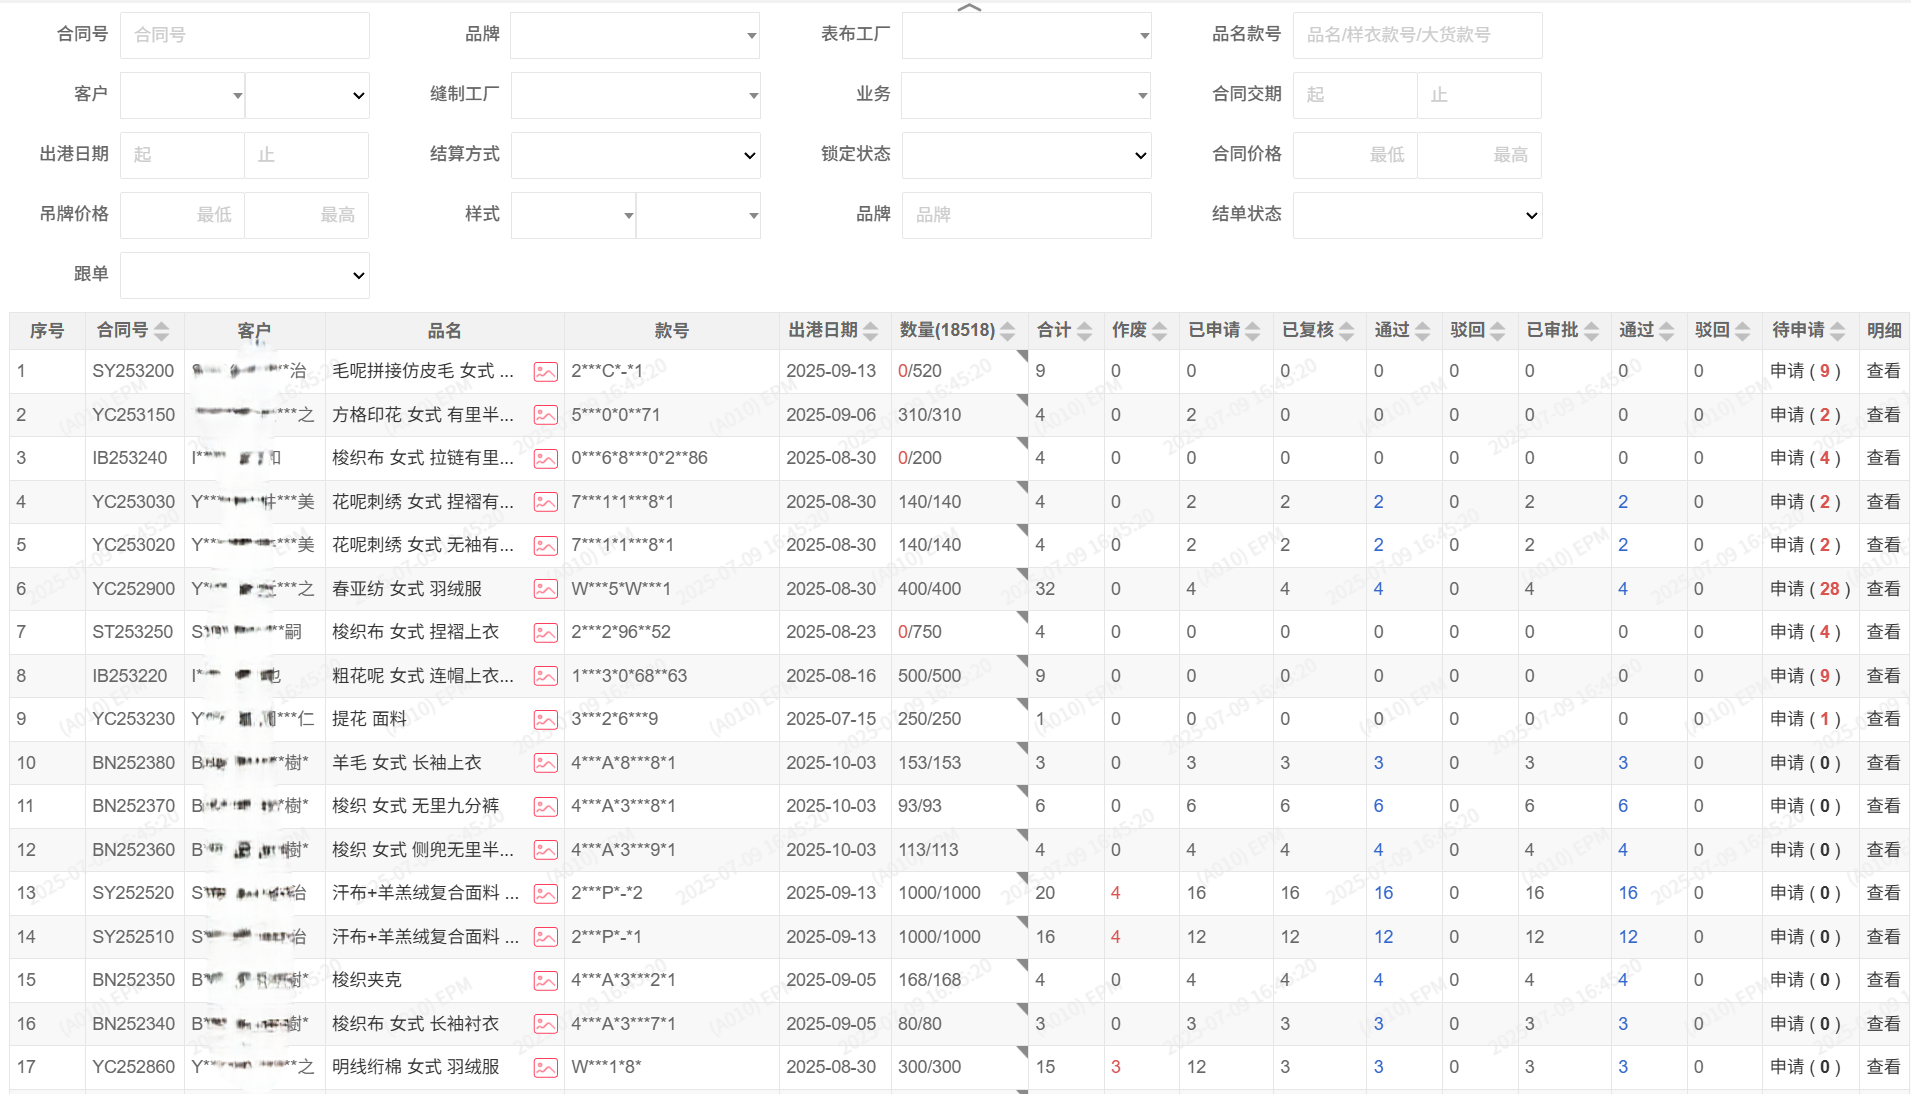Open the 业务 dropdown

pyautogui.click(x=1027, y=95)
